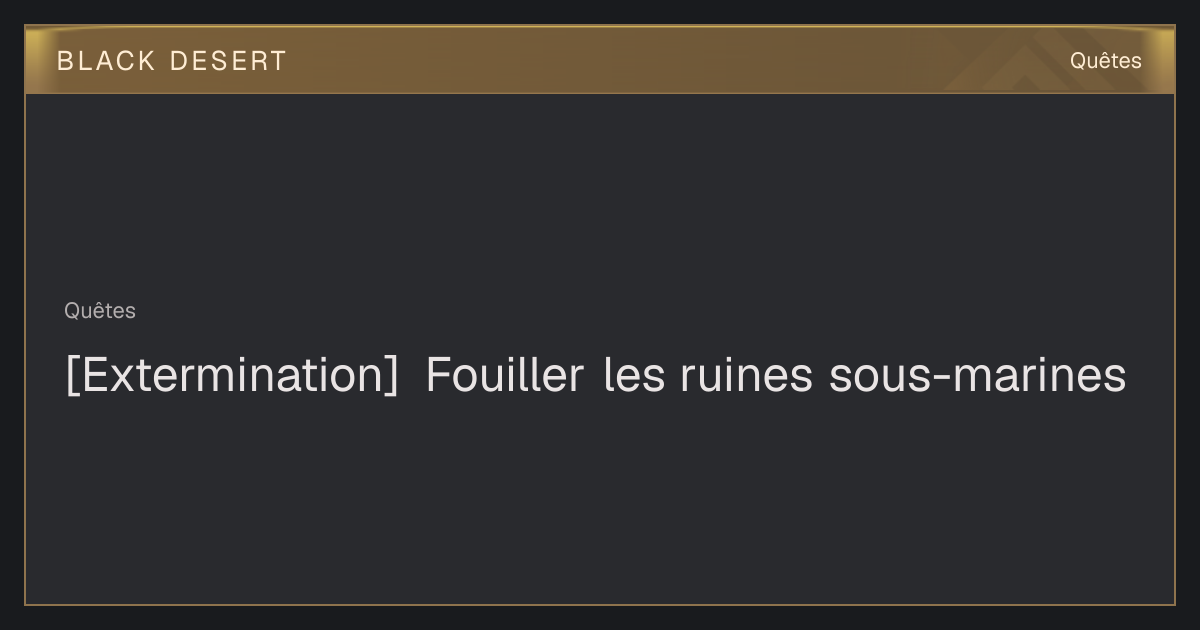Viewport: 1200px width, 630px height.
Task: Click the empty dark area below the quest title
Action: (600, 500)
